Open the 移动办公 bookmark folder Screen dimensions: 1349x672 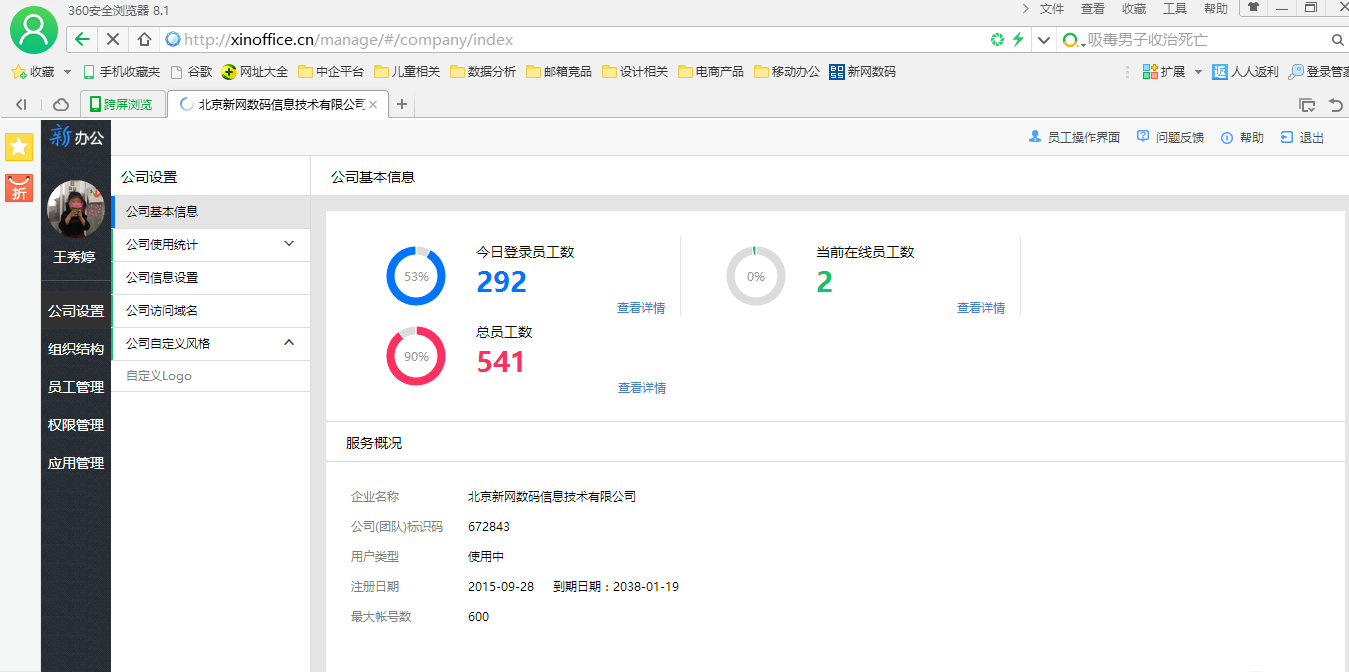[787, 72]
